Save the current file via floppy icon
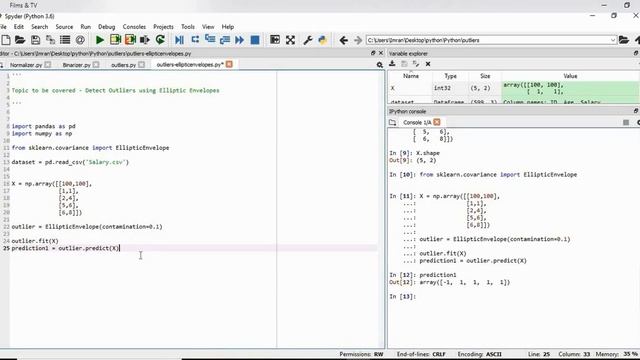The height and width of the screenshot is (360, 640). (36, 40)
